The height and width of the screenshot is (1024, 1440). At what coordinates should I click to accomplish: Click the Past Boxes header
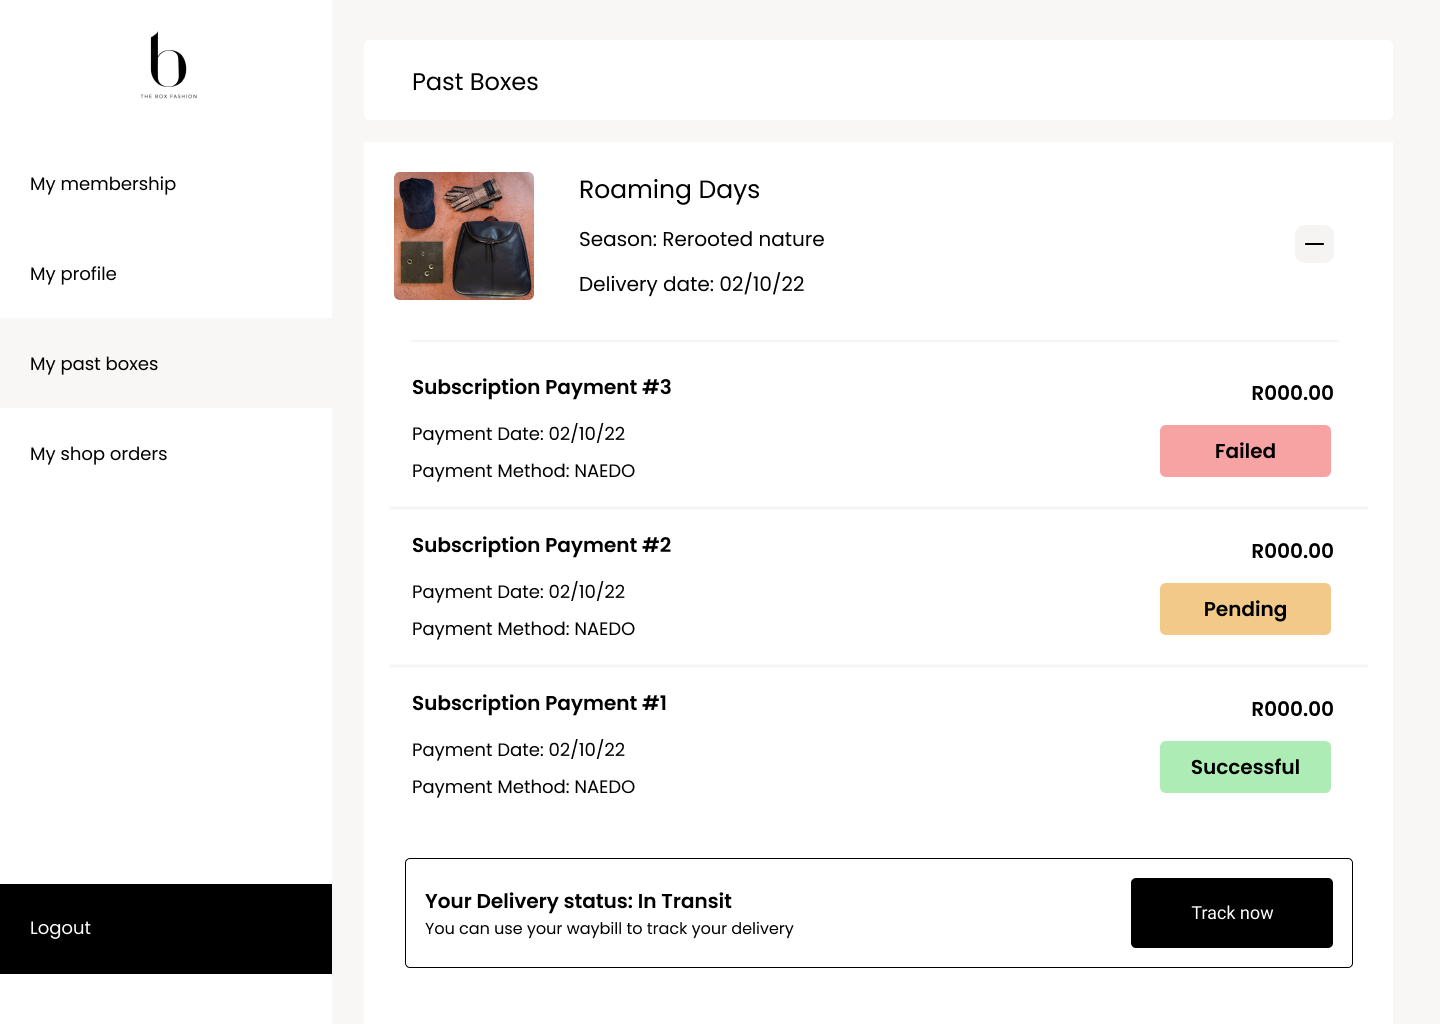(476, 82)
